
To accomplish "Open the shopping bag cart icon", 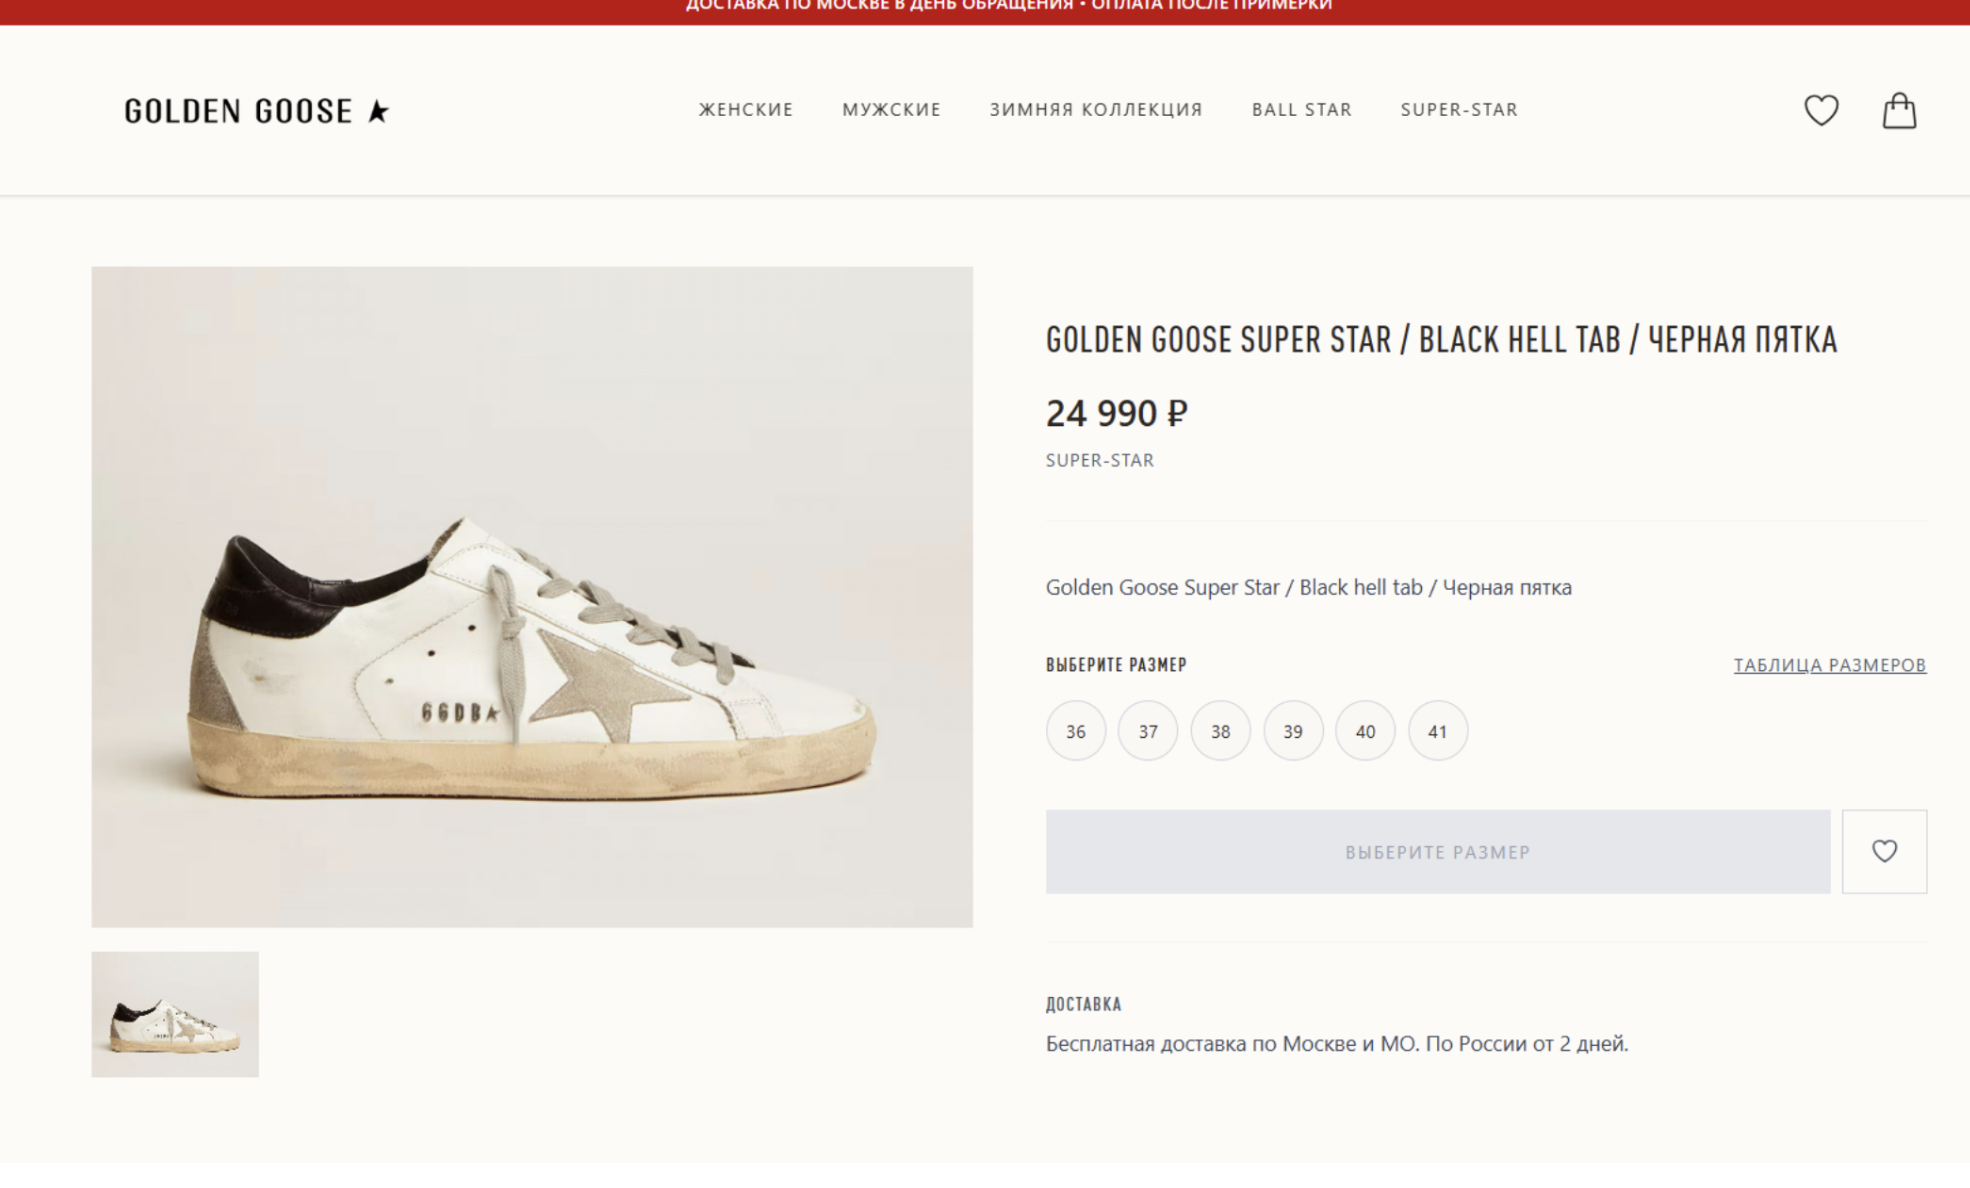I will point(1898,110).
